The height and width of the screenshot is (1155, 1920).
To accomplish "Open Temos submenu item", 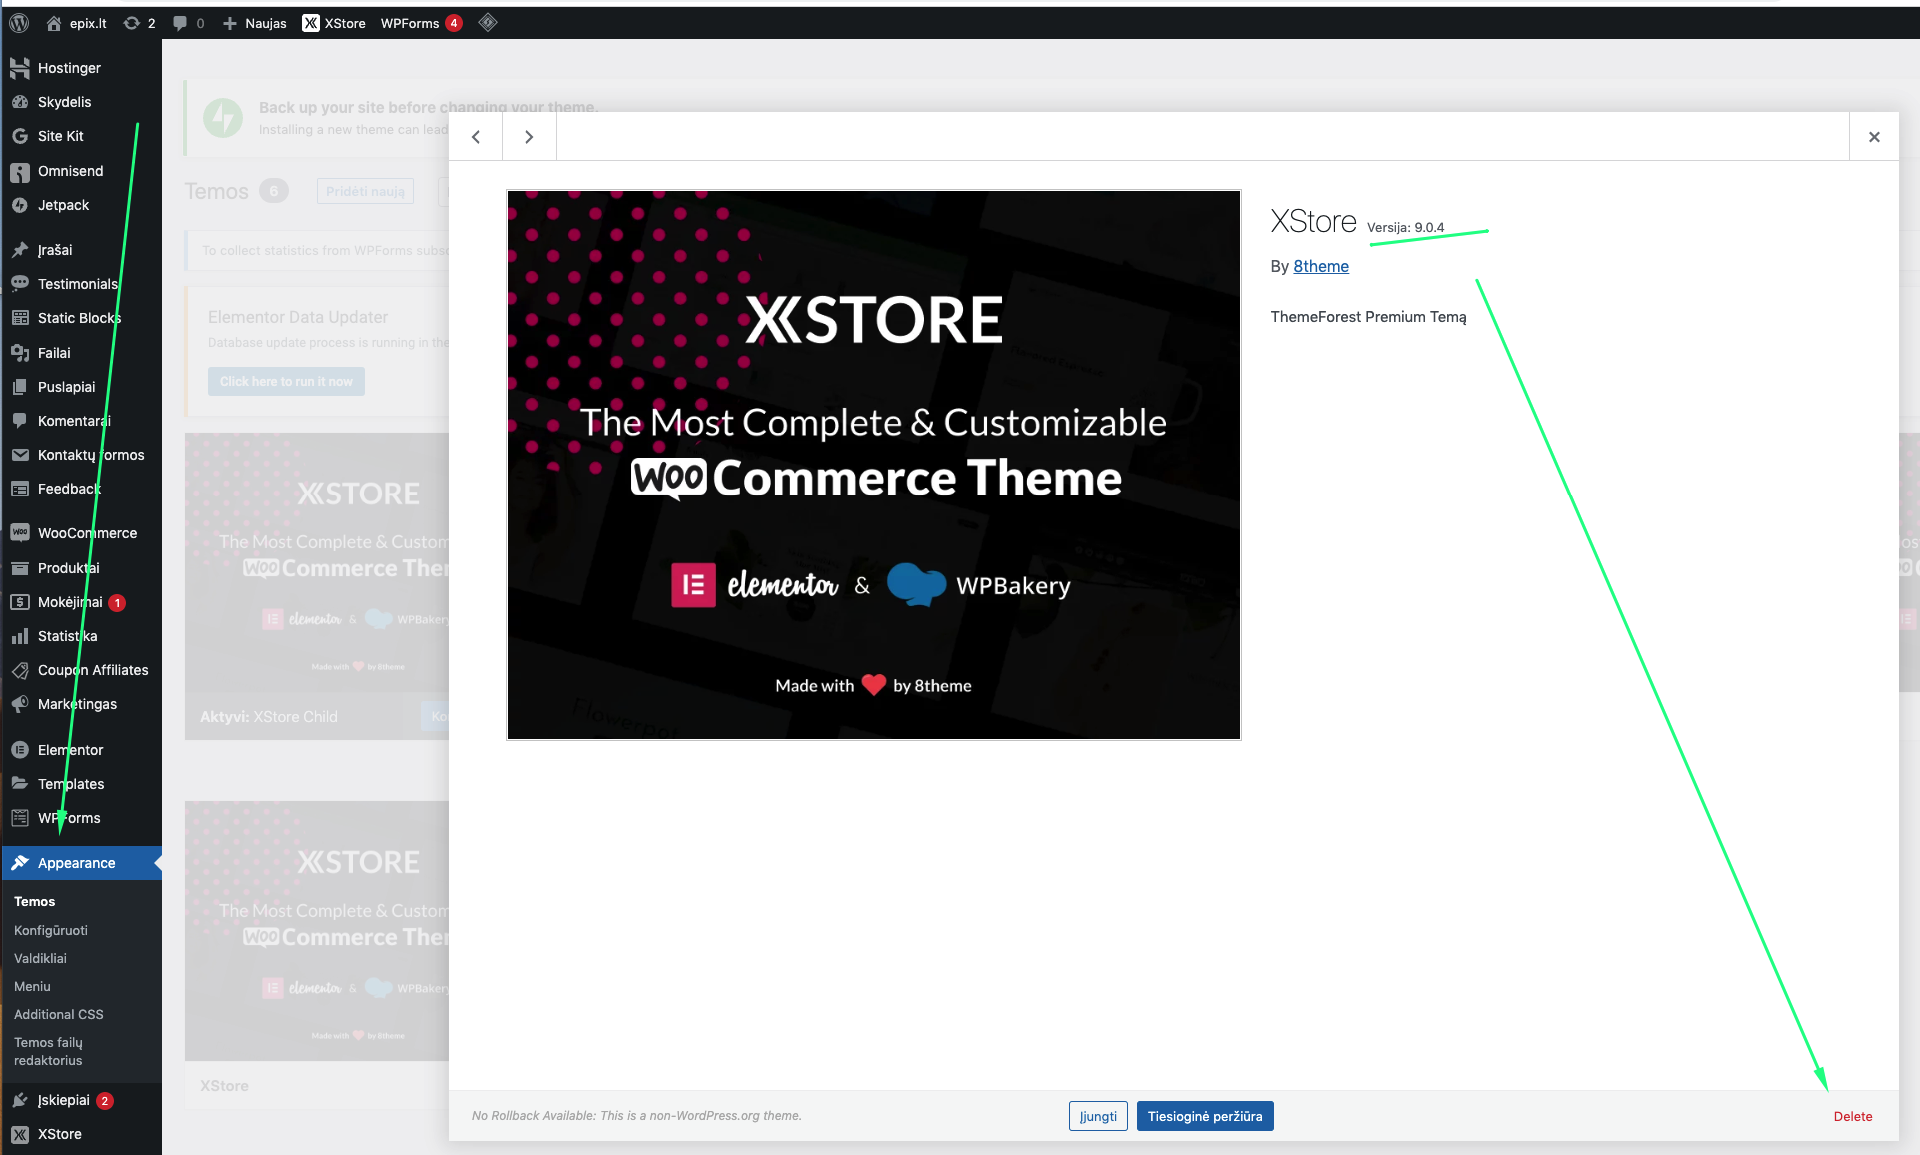I will click(x=35, y=902).
